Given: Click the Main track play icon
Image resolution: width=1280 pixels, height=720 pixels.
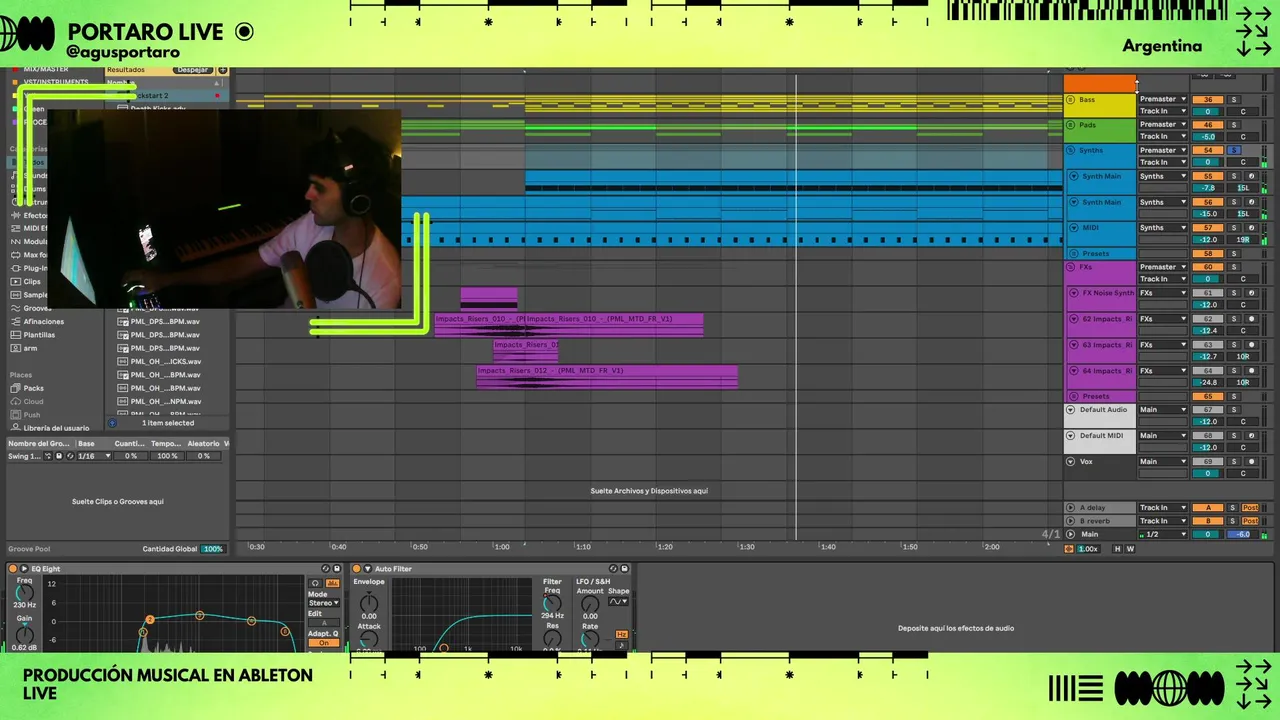Looking at the screenshot, I should 1070,534.
